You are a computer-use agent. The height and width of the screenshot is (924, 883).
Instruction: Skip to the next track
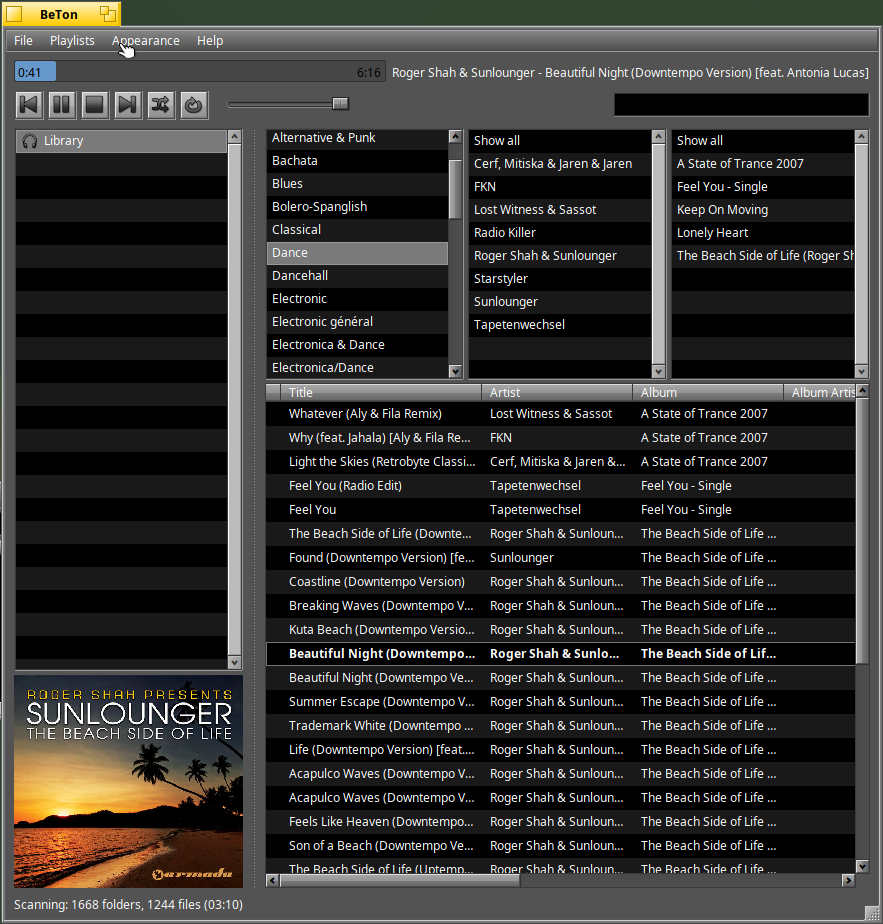click(x=127, y=104)
